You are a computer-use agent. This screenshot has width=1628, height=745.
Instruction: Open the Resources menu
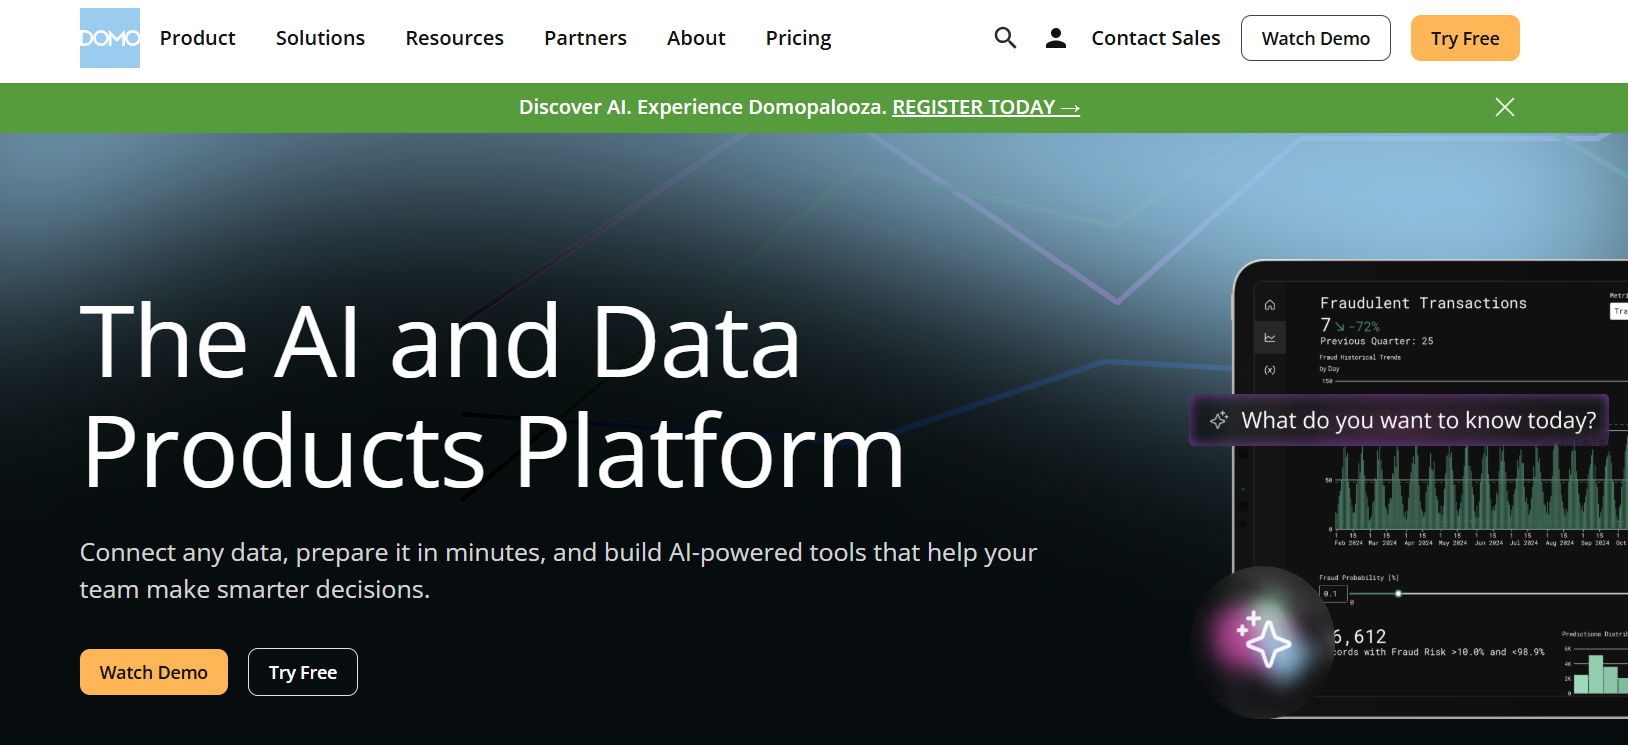click(x=455, y=38)
